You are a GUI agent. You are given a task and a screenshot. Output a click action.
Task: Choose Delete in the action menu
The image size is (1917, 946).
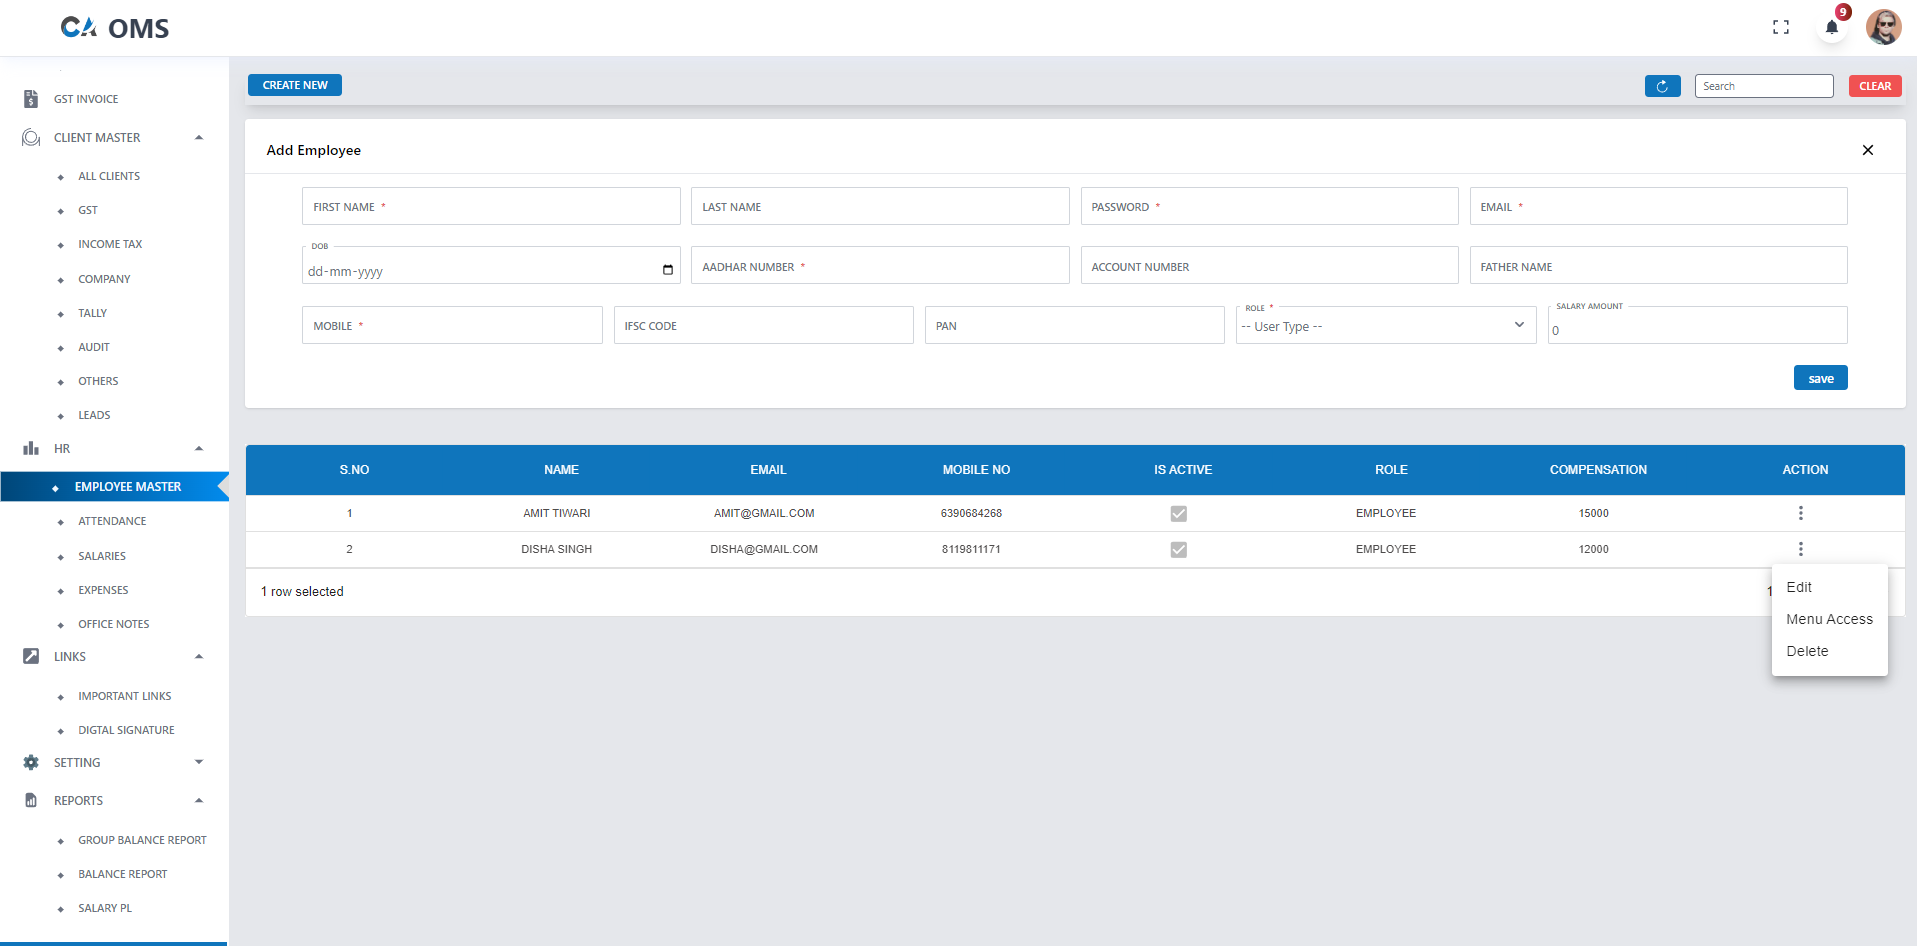[x=1807, y=651]
